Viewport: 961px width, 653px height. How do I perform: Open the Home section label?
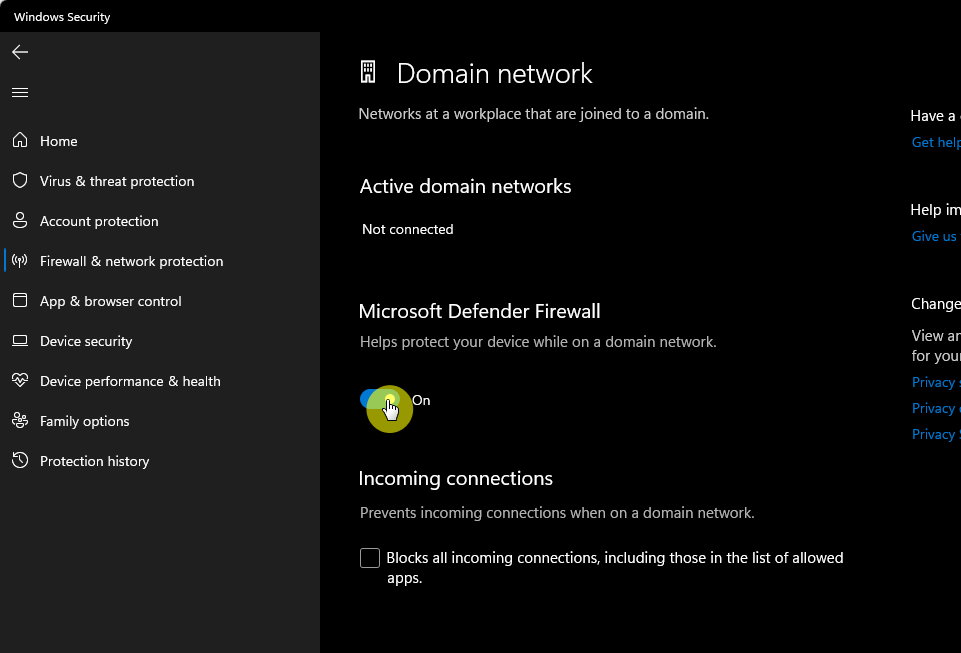click(59, 141)
